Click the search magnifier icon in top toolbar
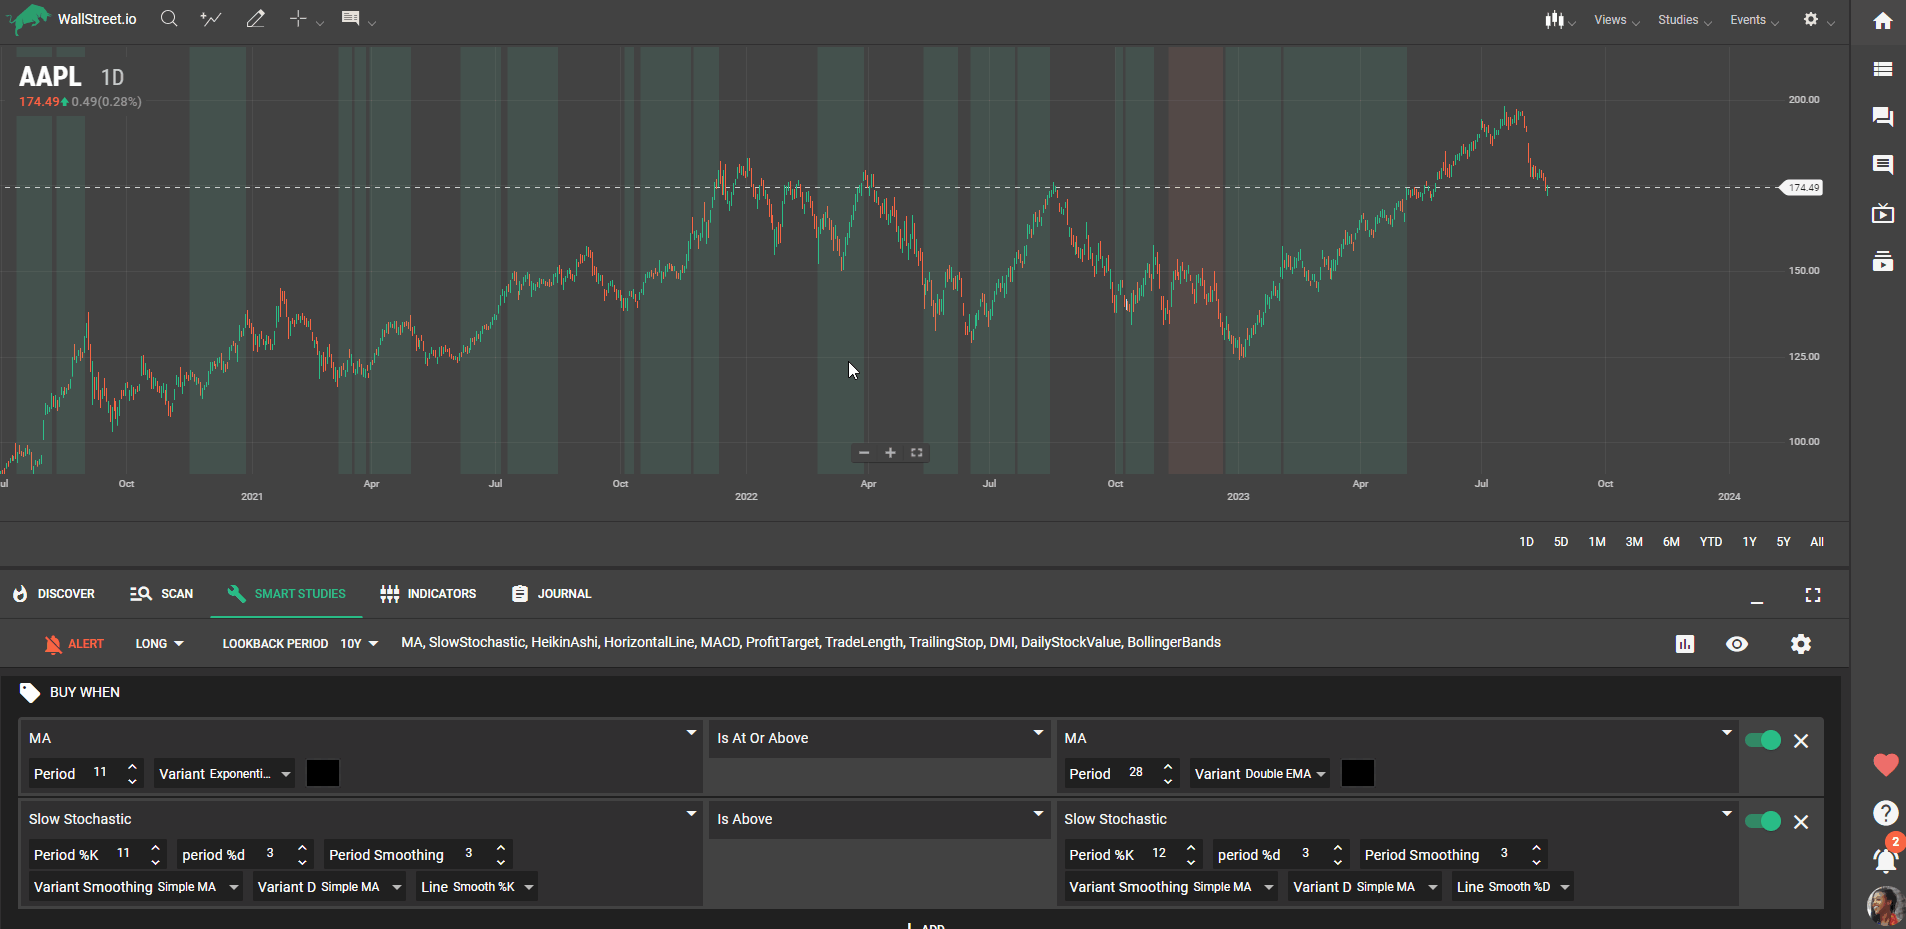 click(x=169, y=19)
